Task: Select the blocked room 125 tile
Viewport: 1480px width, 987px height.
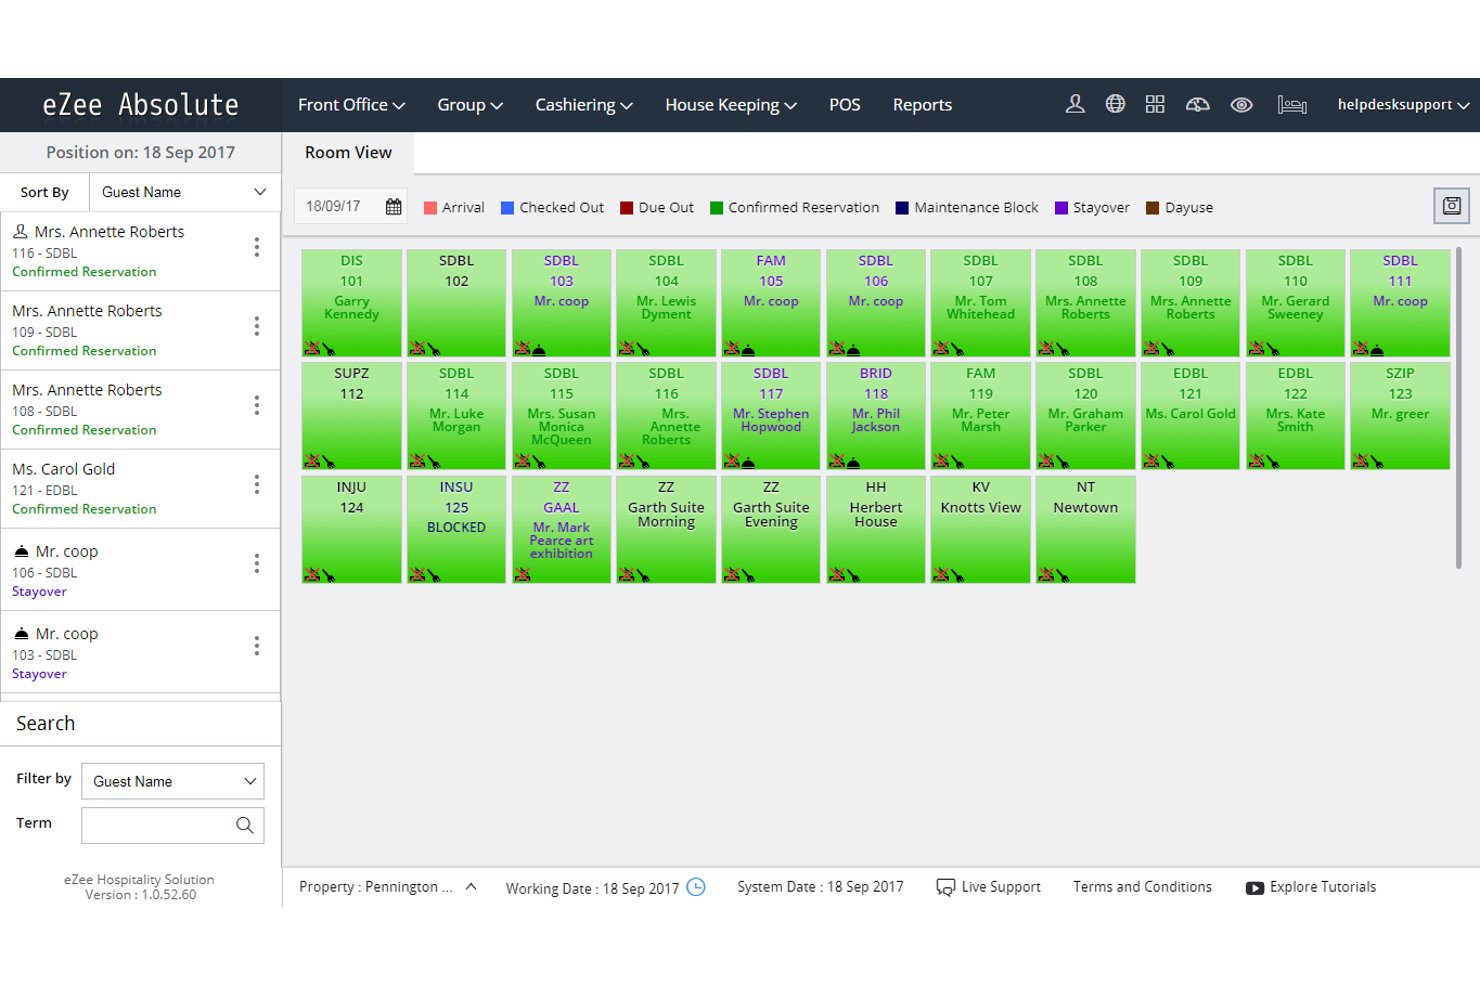Action: (456, 530)
